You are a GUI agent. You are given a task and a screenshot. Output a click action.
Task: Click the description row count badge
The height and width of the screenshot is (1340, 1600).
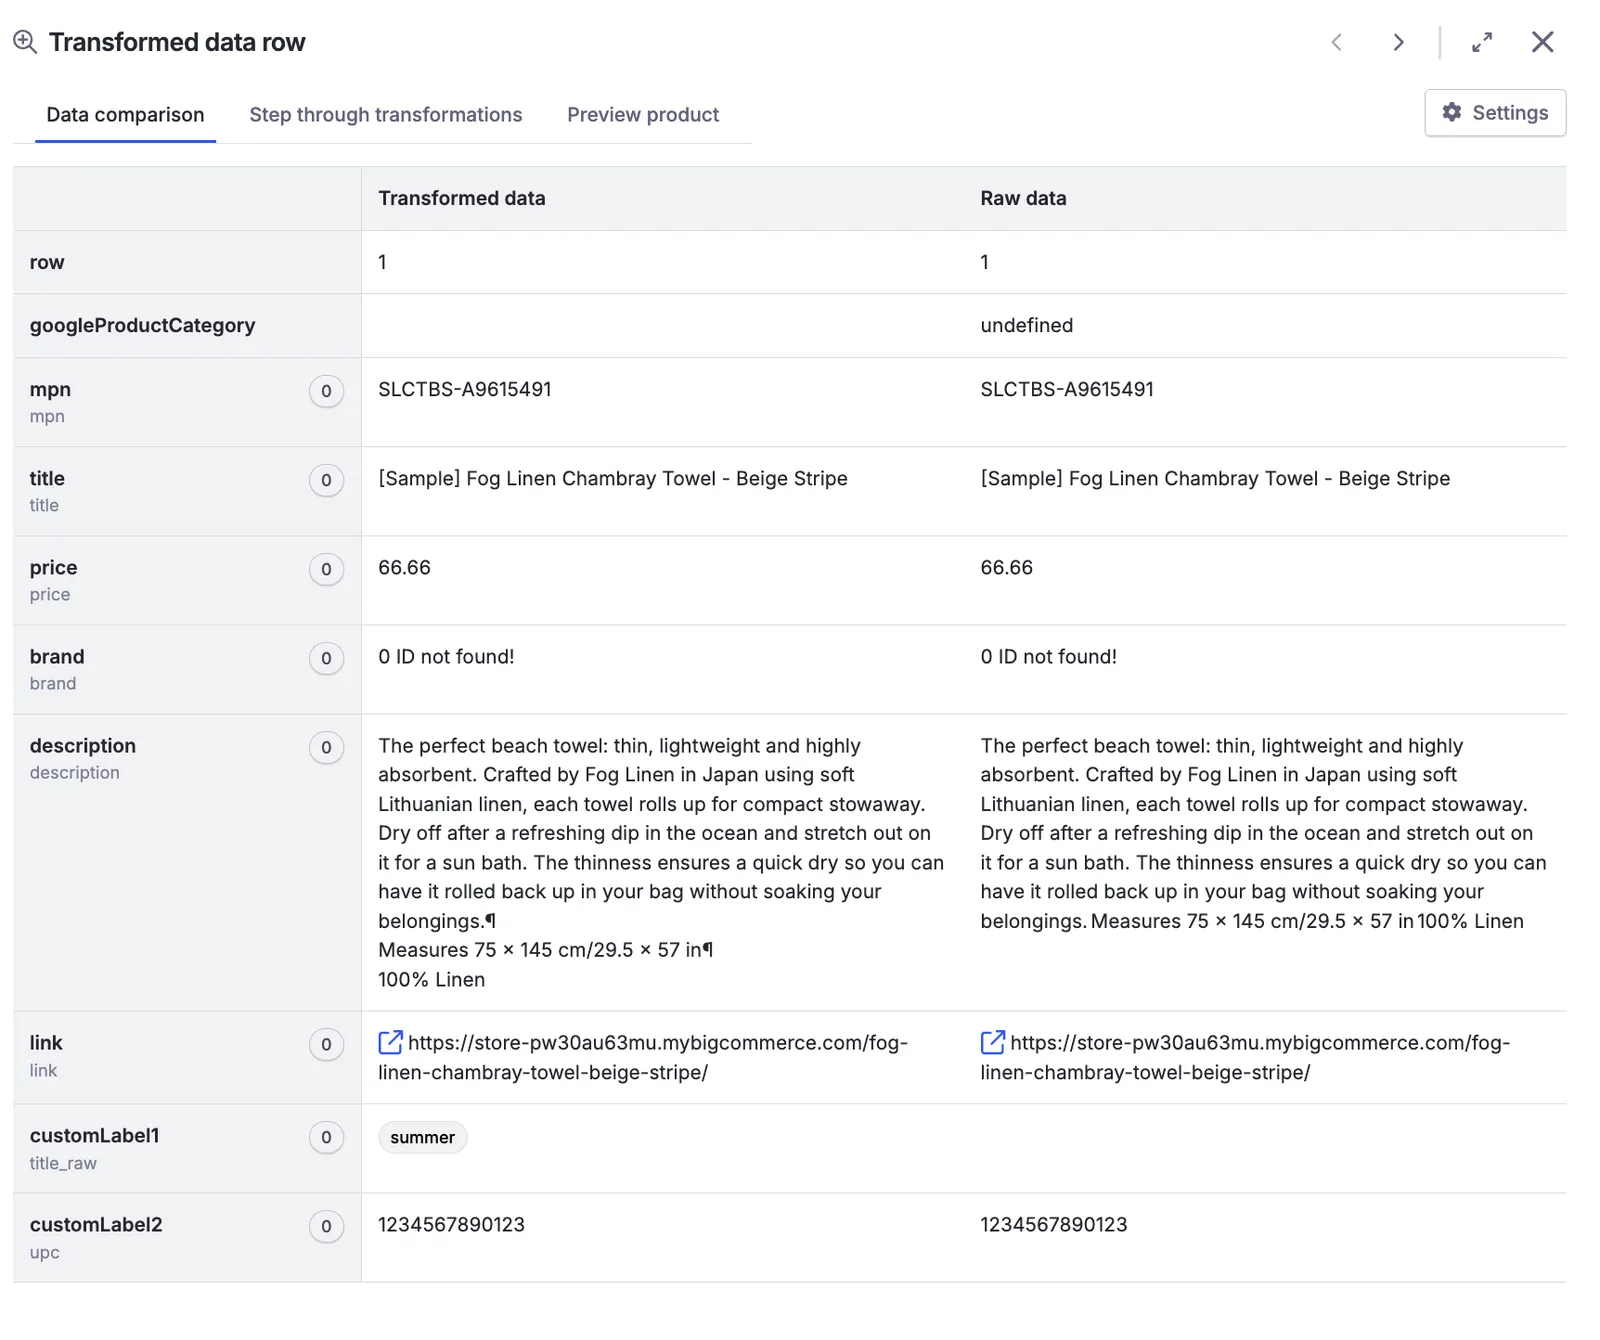pyautogui.click(x=326, y=747)
